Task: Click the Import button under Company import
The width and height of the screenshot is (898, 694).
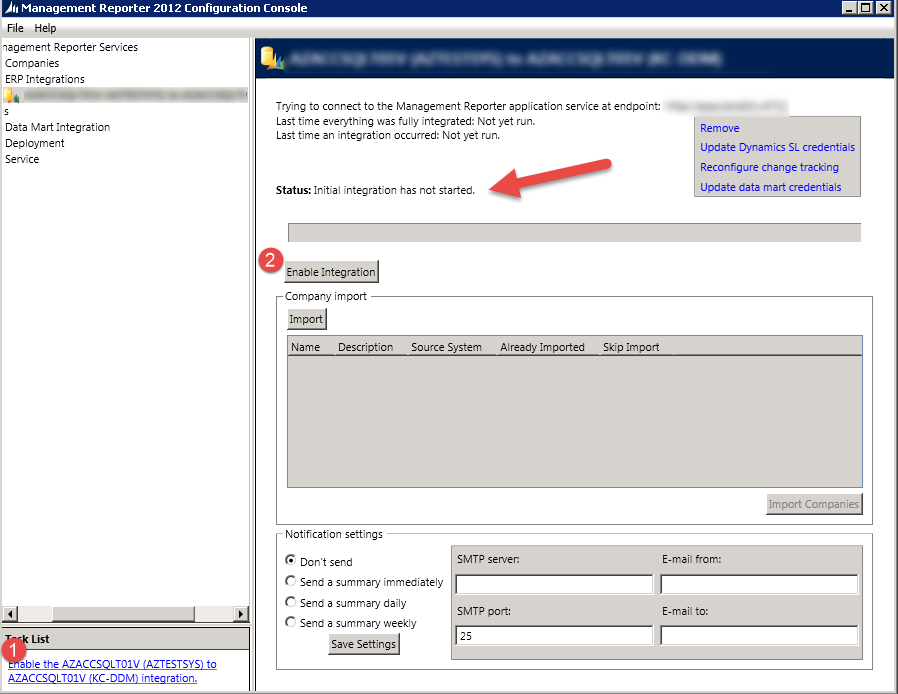Action: tap(306, 320)
